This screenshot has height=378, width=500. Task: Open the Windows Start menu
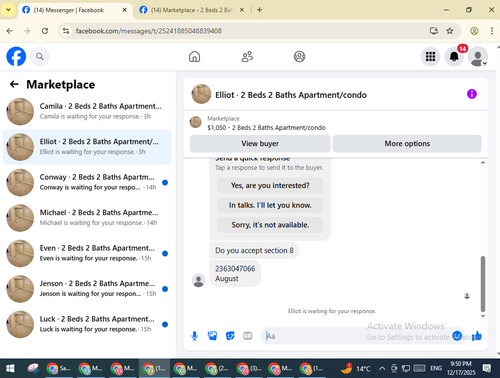(x=10, y=368)
